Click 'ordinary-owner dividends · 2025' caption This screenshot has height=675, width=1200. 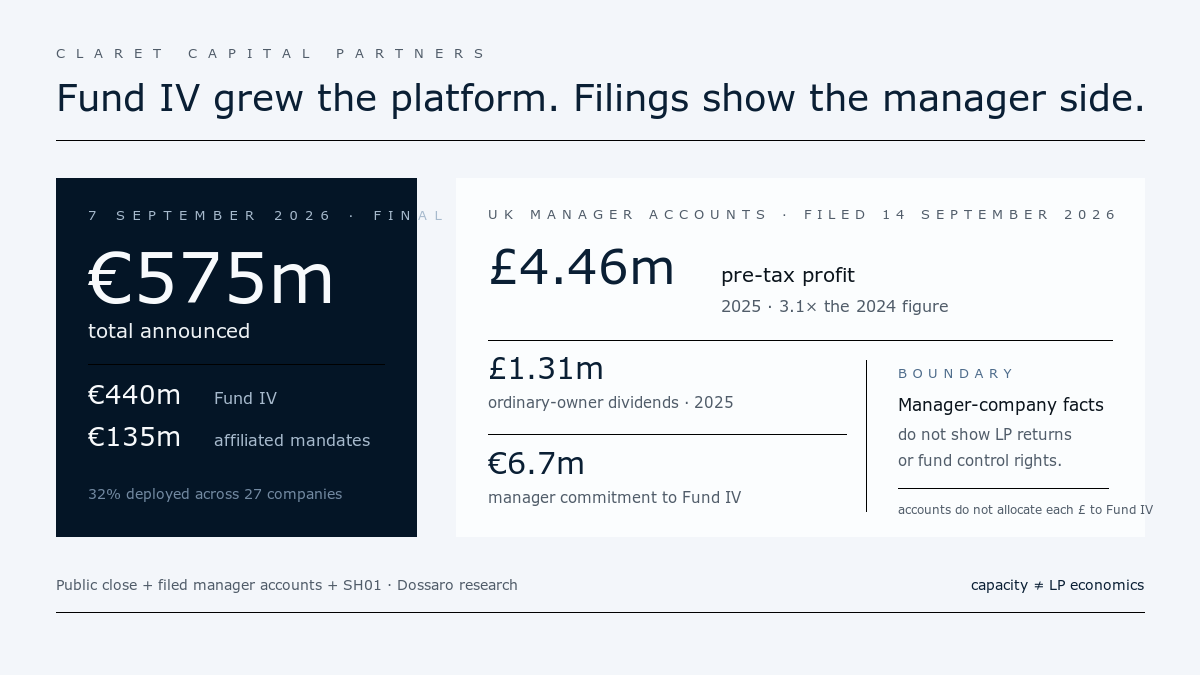click(610, 403)
